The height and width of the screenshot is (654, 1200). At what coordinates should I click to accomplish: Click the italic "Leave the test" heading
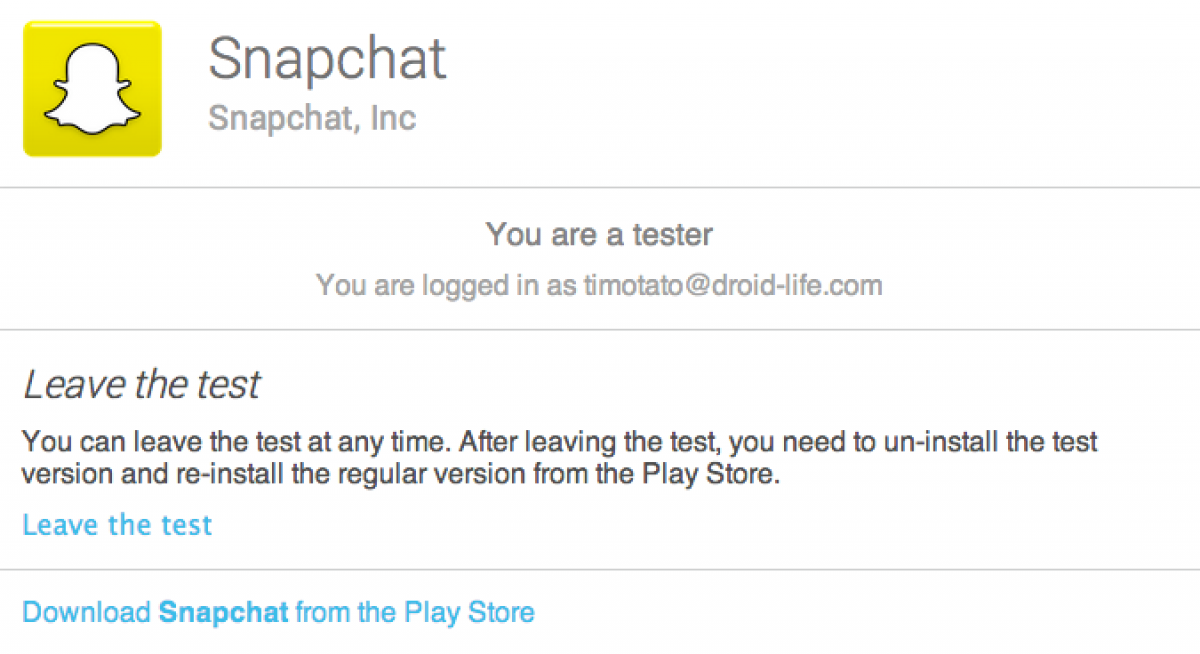coord(141,385)
